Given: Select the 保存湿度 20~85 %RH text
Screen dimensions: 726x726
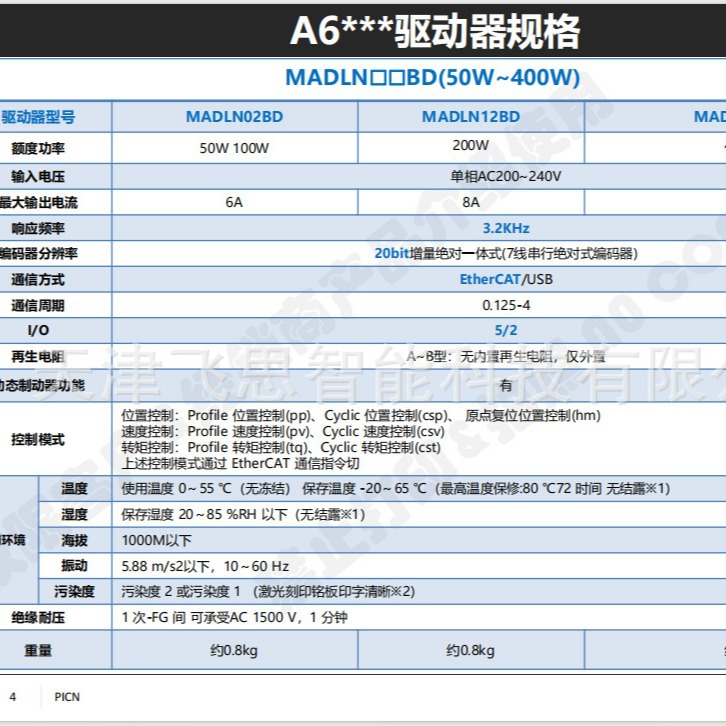Looking at the screenshot, I should [x=244, y=514].
